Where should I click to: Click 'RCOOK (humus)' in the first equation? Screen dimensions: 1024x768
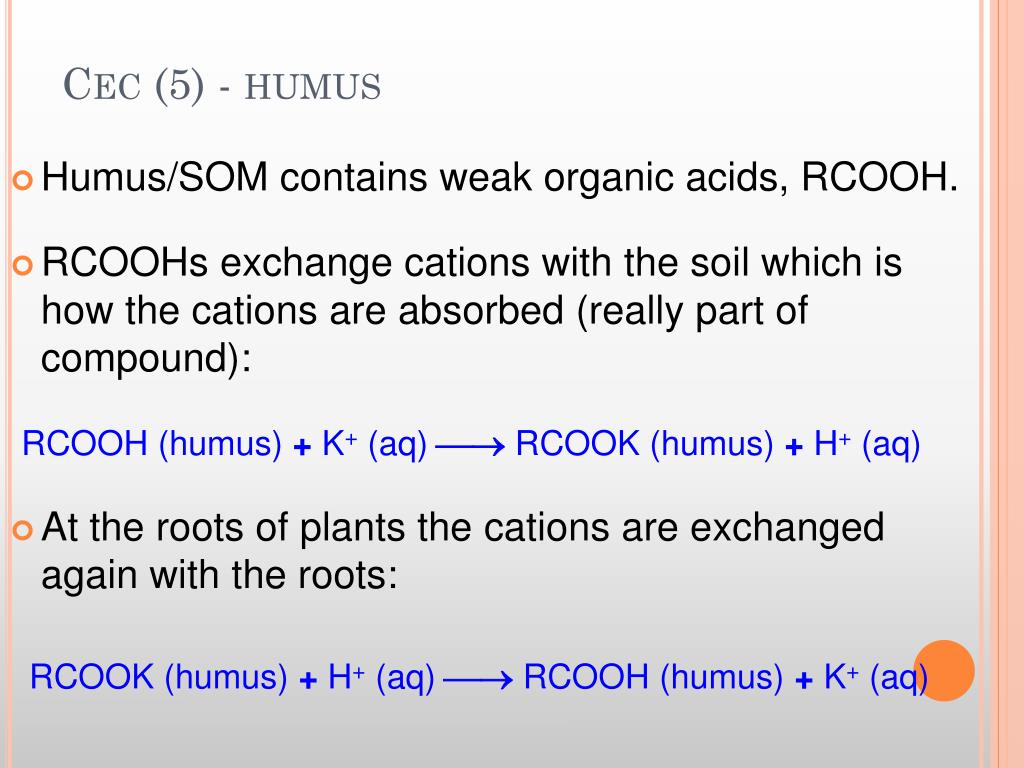point(644,444)
